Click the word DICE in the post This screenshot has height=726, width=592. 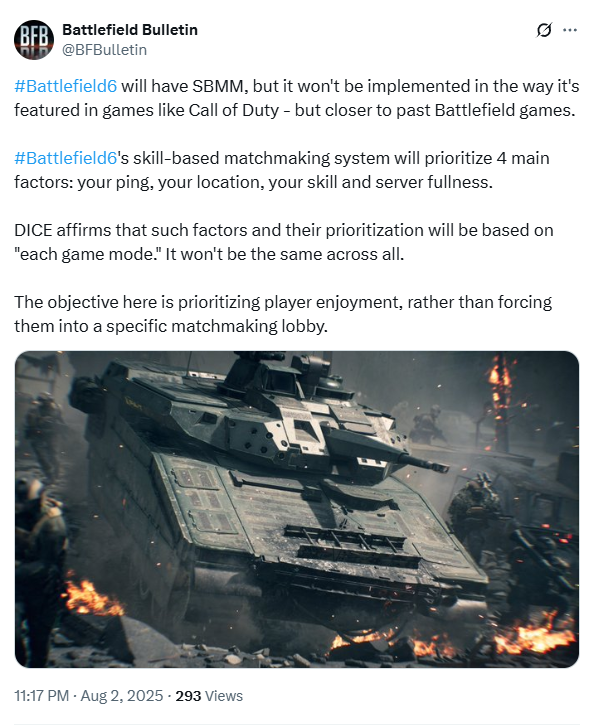point(33,230)
